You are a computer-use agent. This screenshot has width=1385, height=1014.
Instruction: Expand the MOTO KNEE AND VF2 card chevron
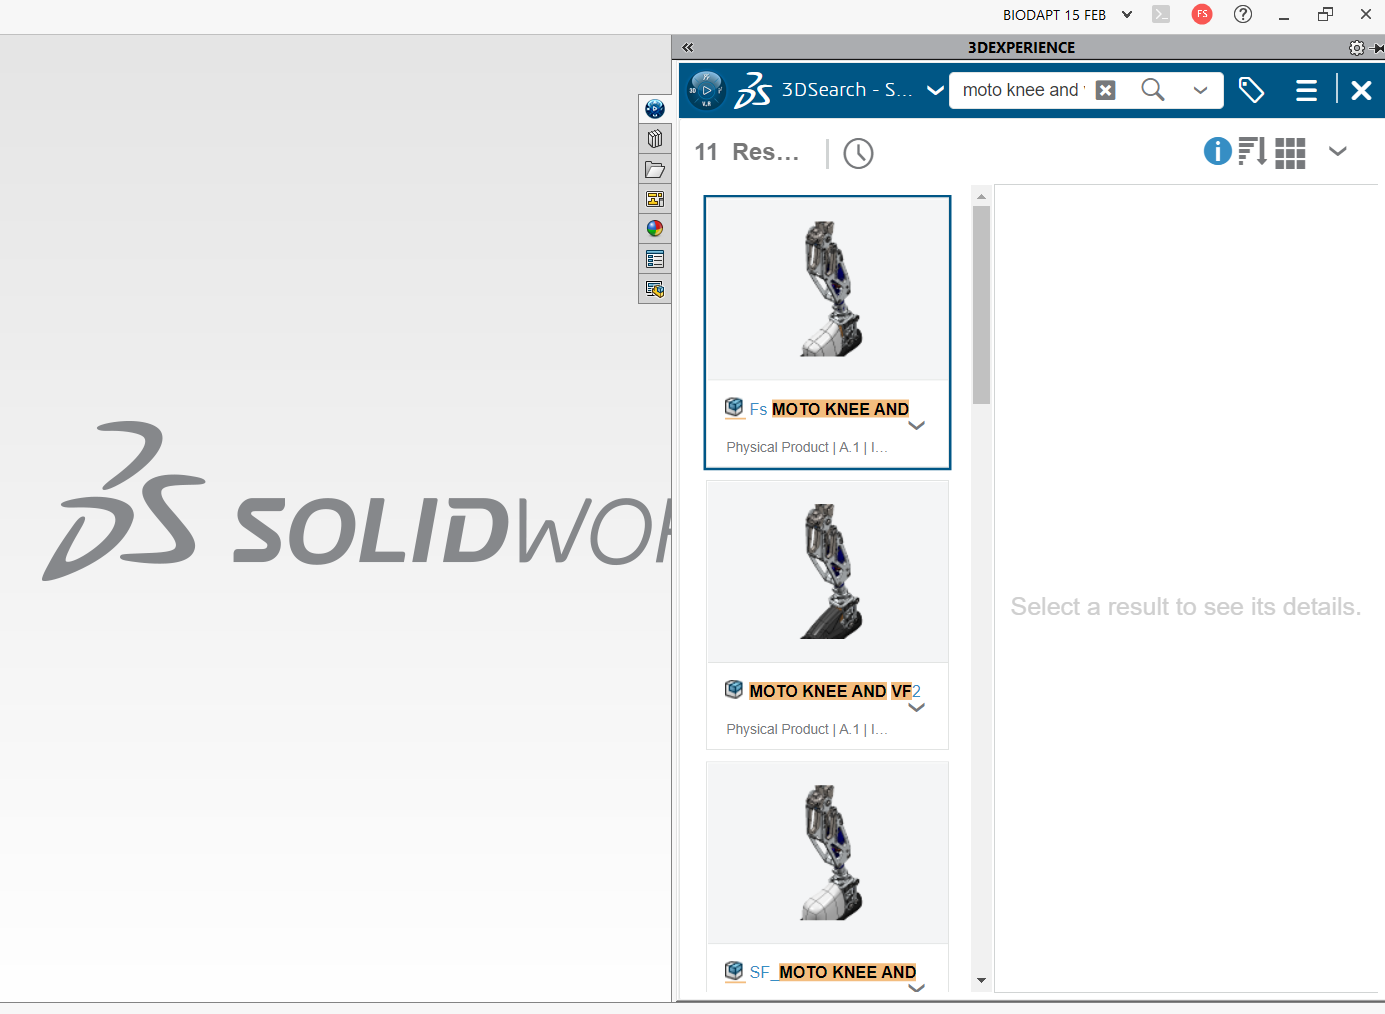[916, 707]
